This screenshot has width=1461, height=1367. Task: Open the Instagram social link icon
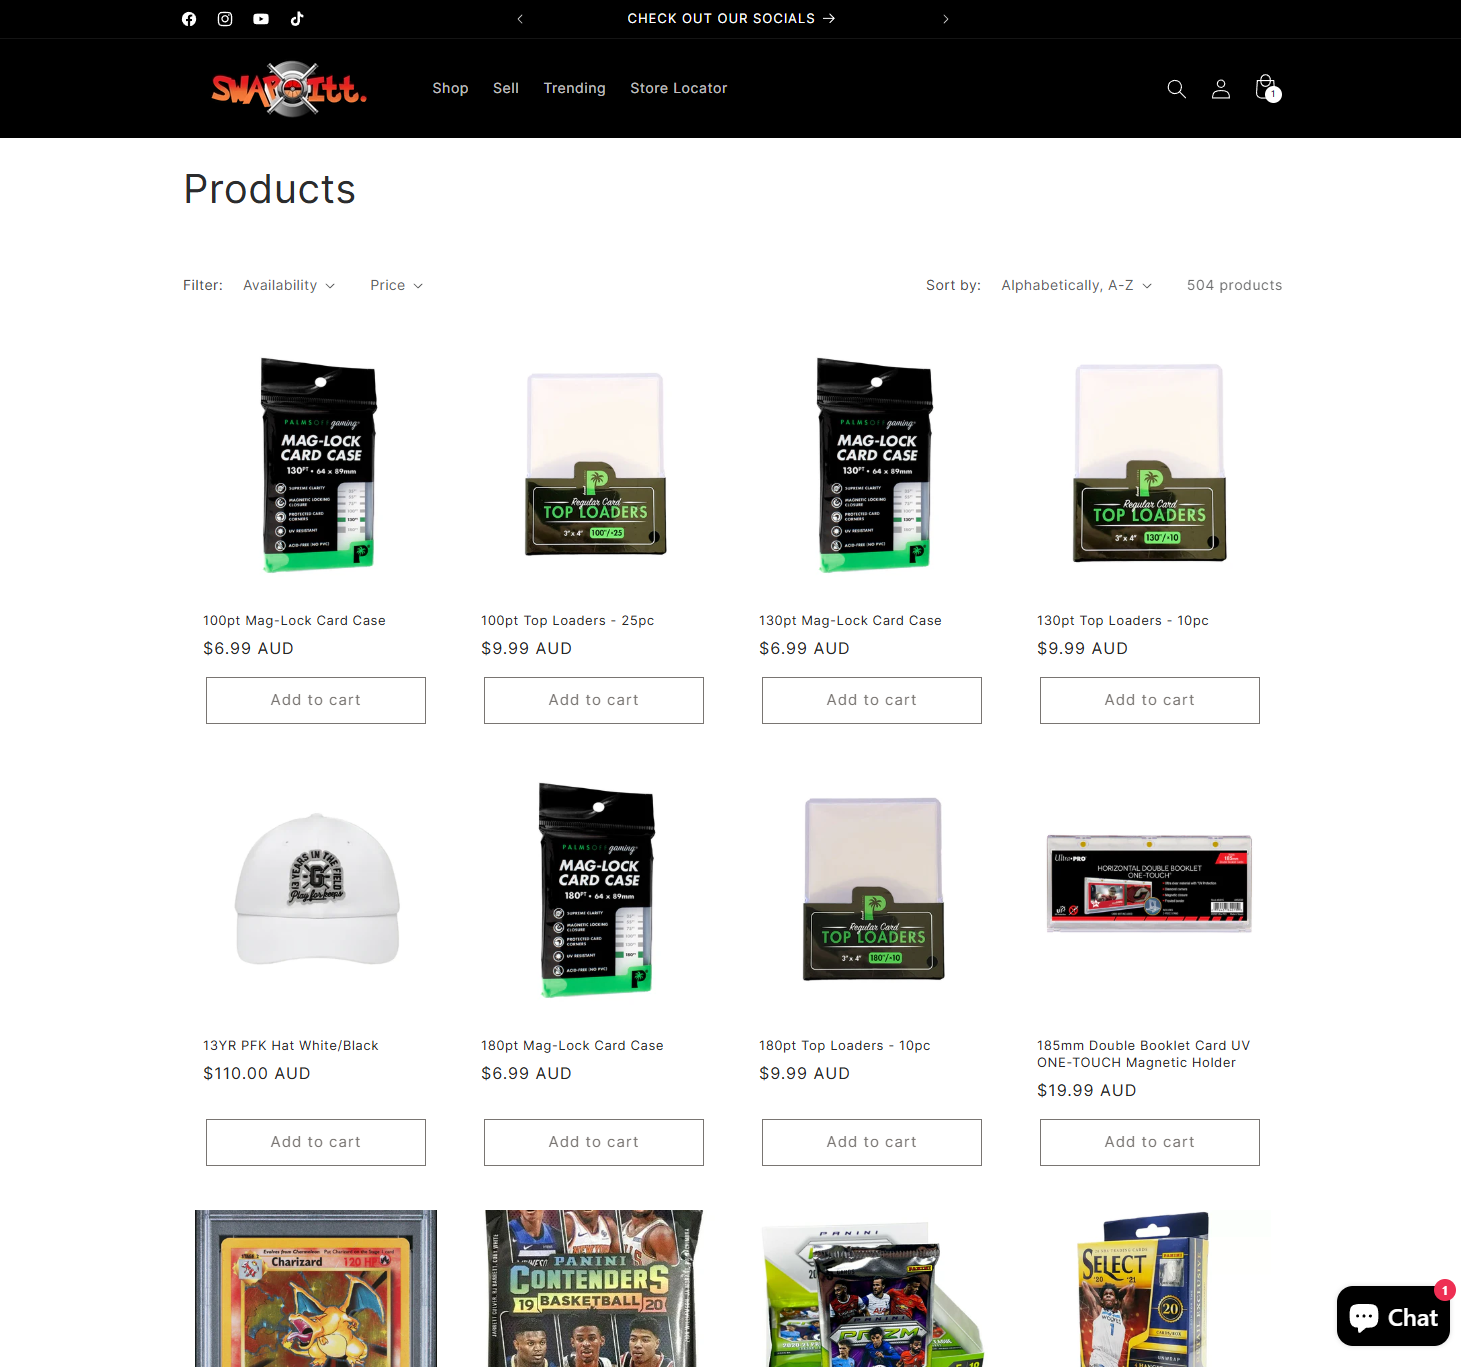coord(225,19)
